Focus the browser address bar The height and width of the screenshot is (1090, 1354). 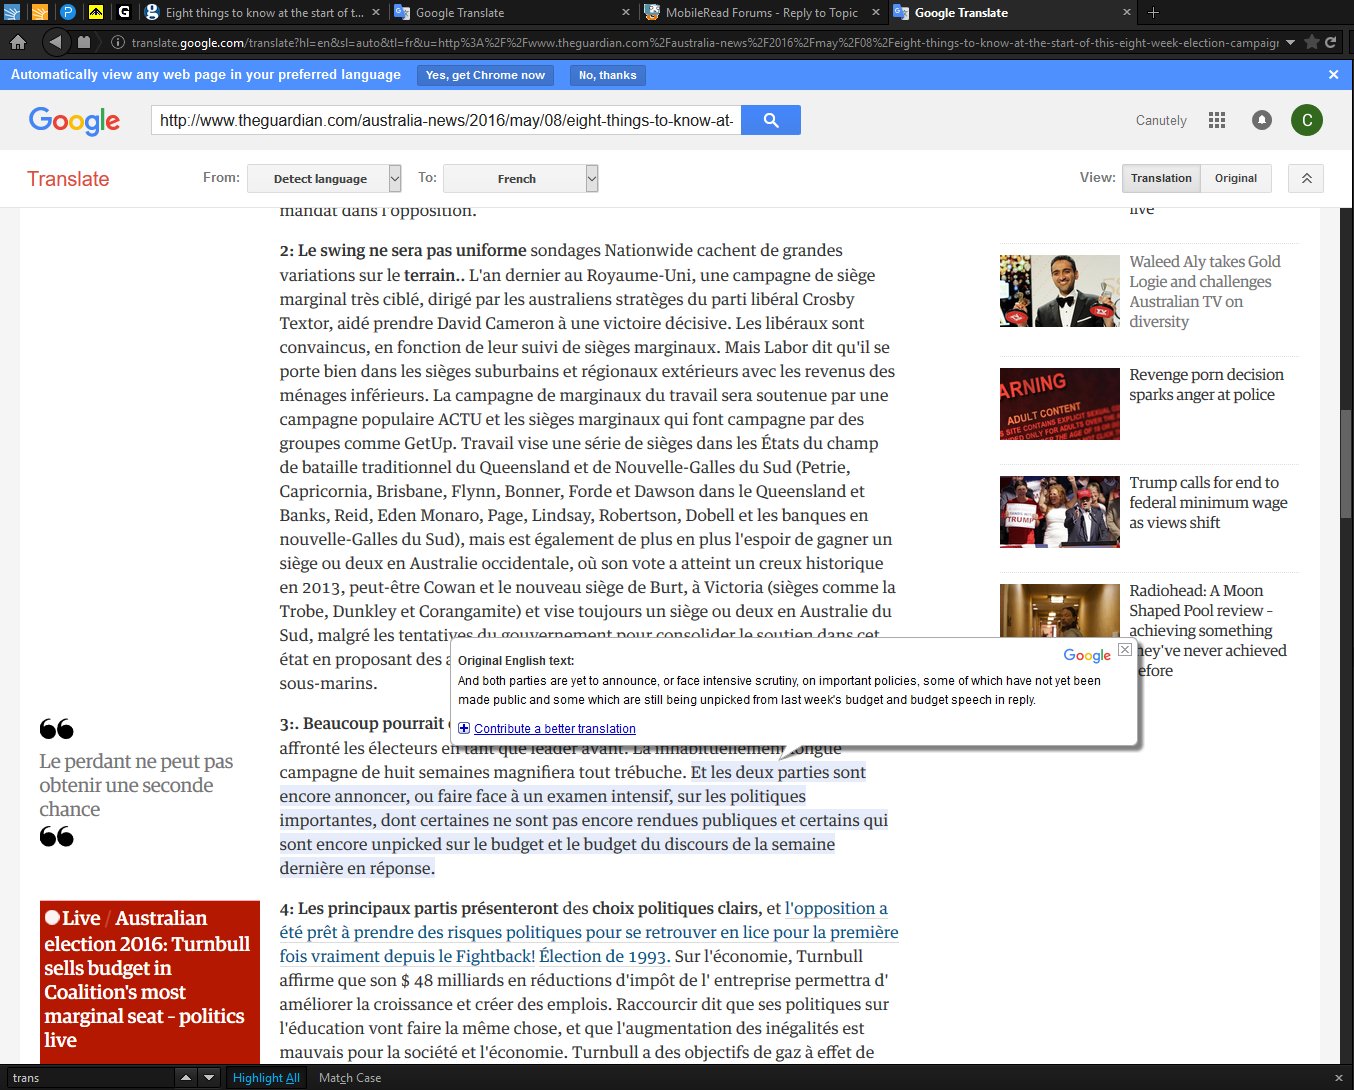point(704,42)
